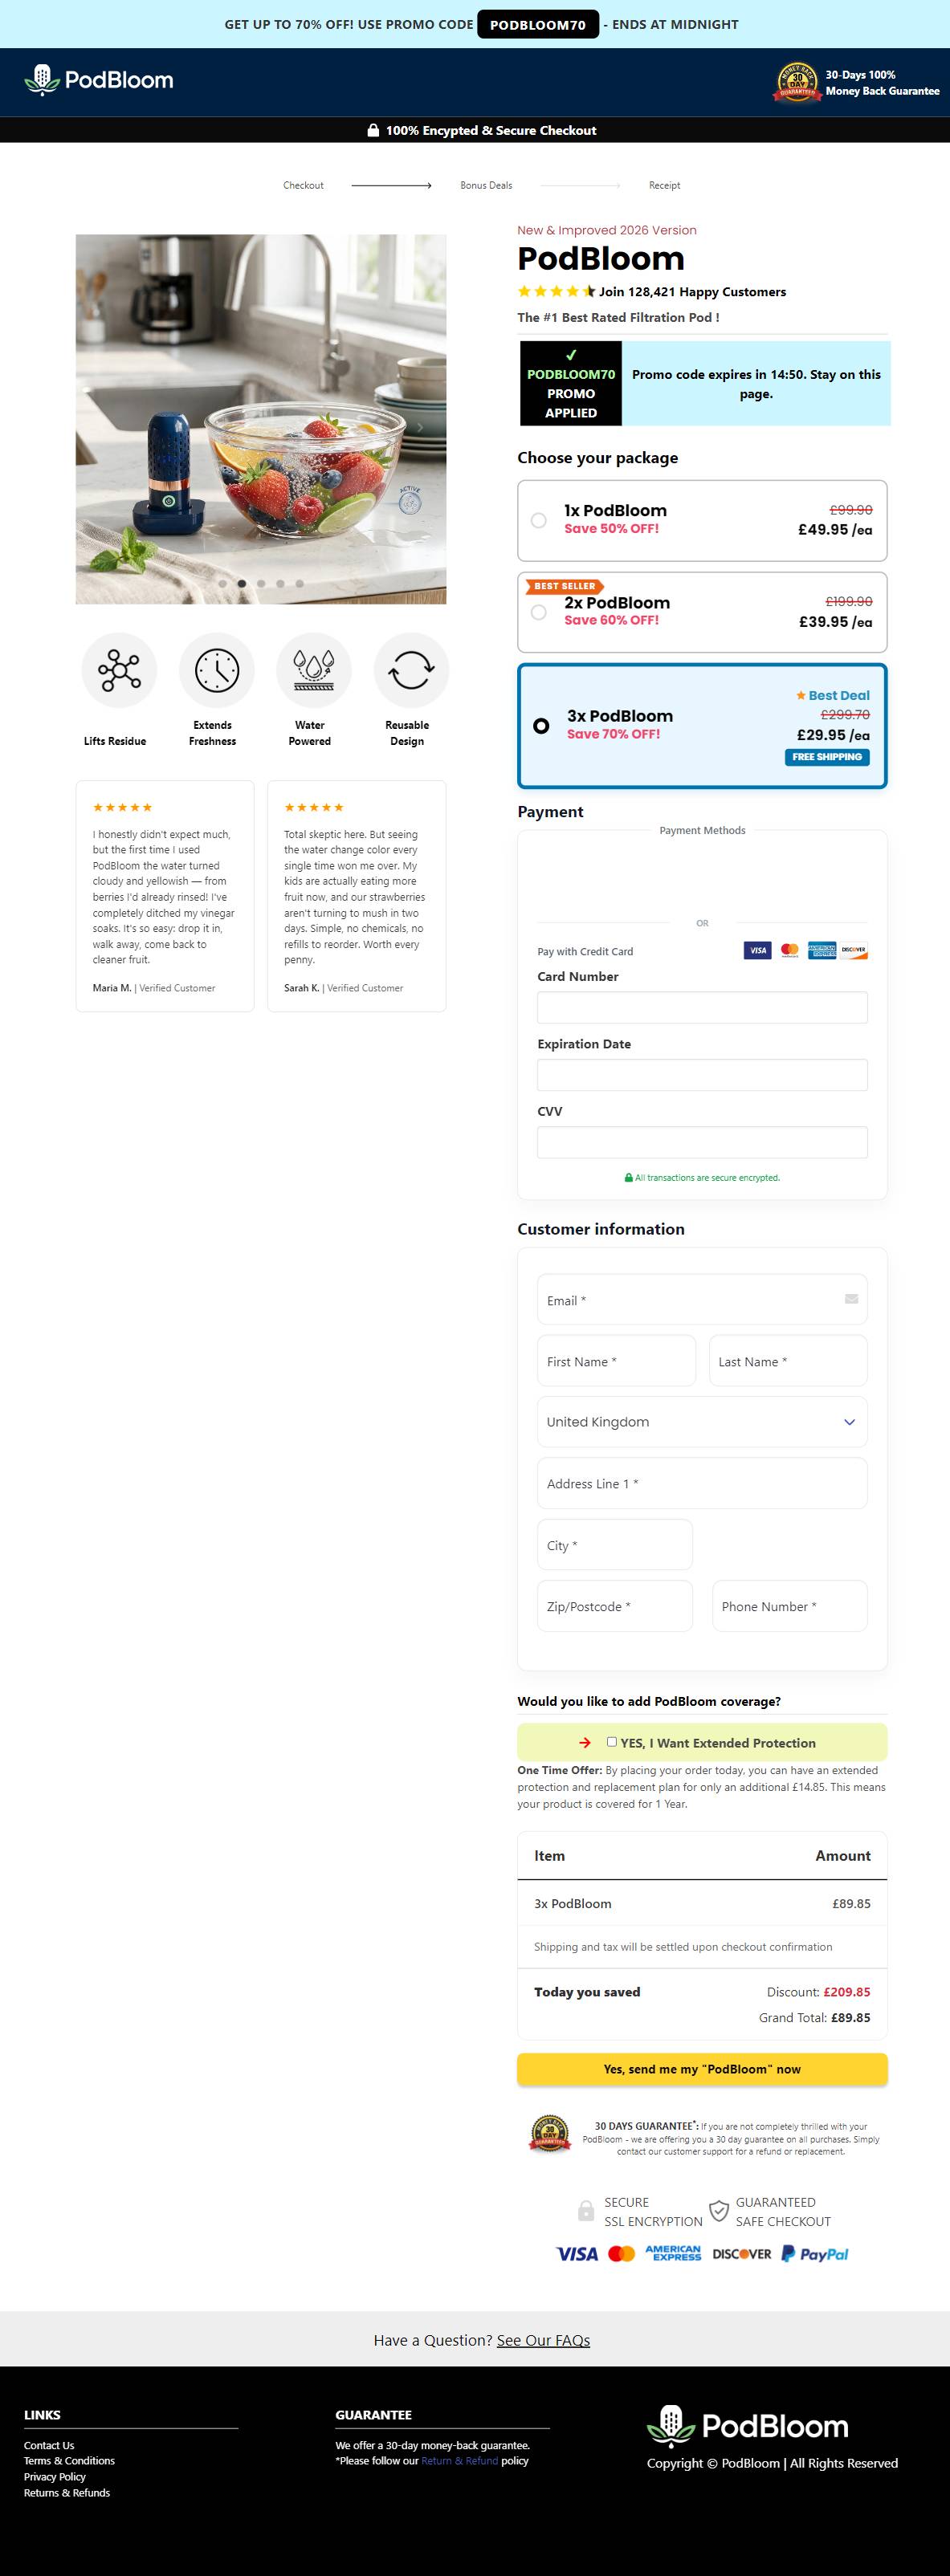Open the See Our FAQs link

(x=543, y=2340)
